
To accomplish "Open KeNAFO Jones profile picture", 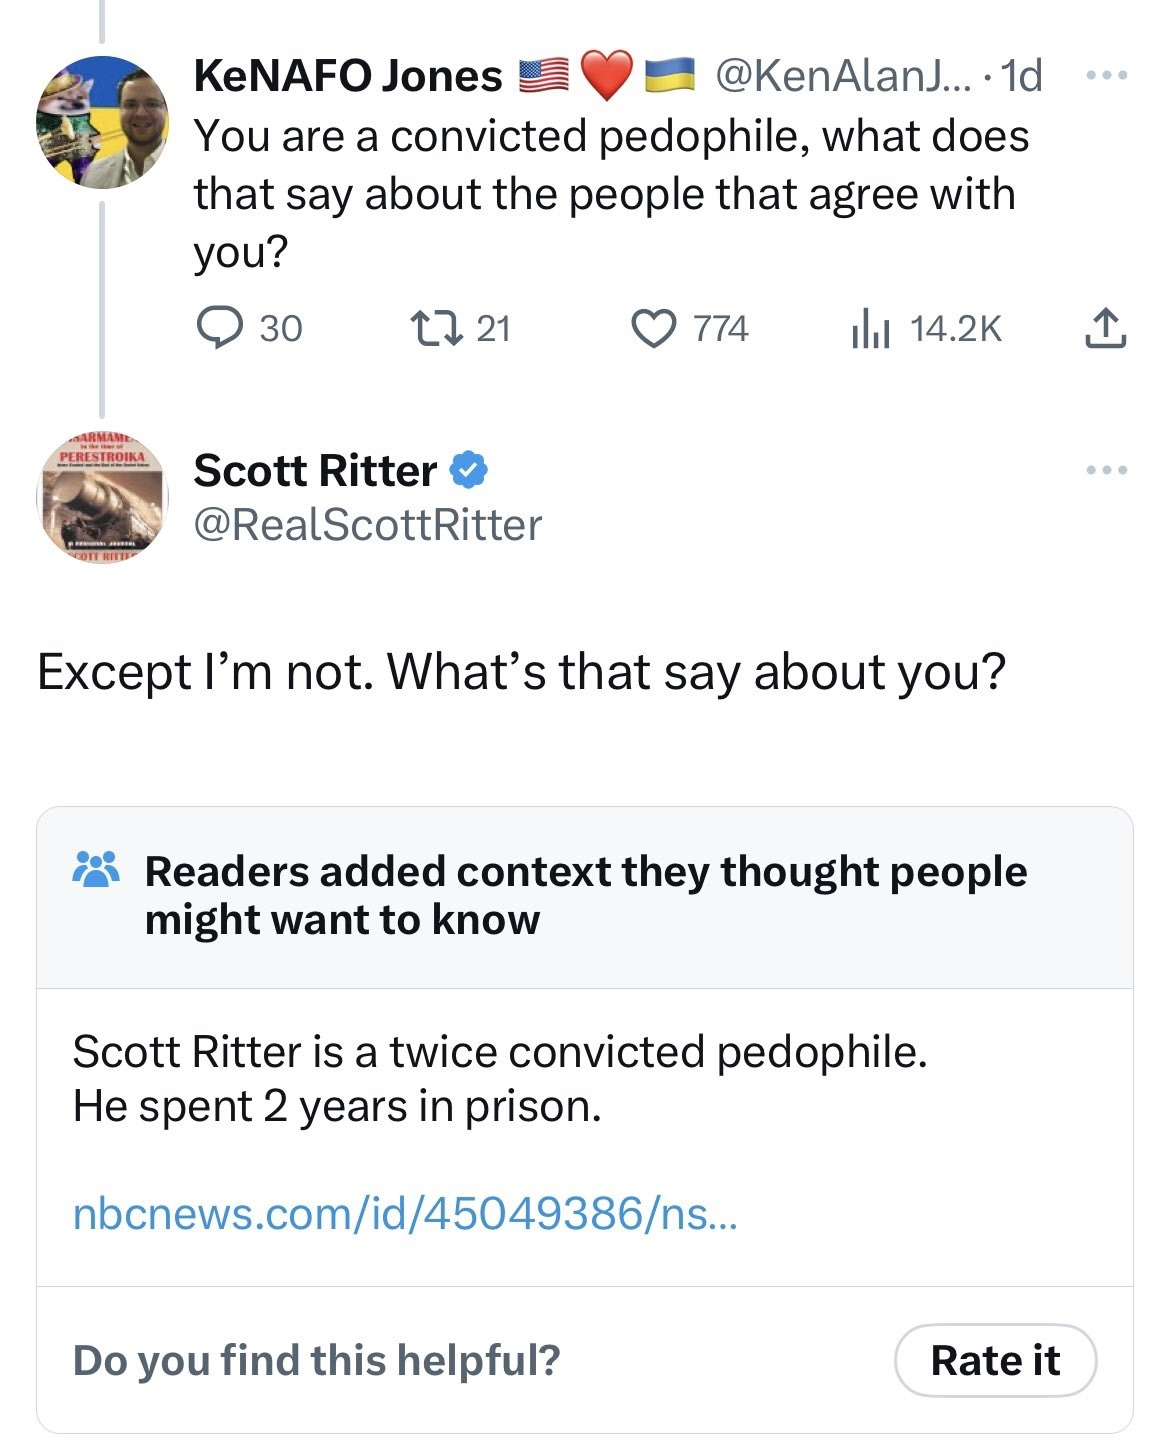I will 102,122.
